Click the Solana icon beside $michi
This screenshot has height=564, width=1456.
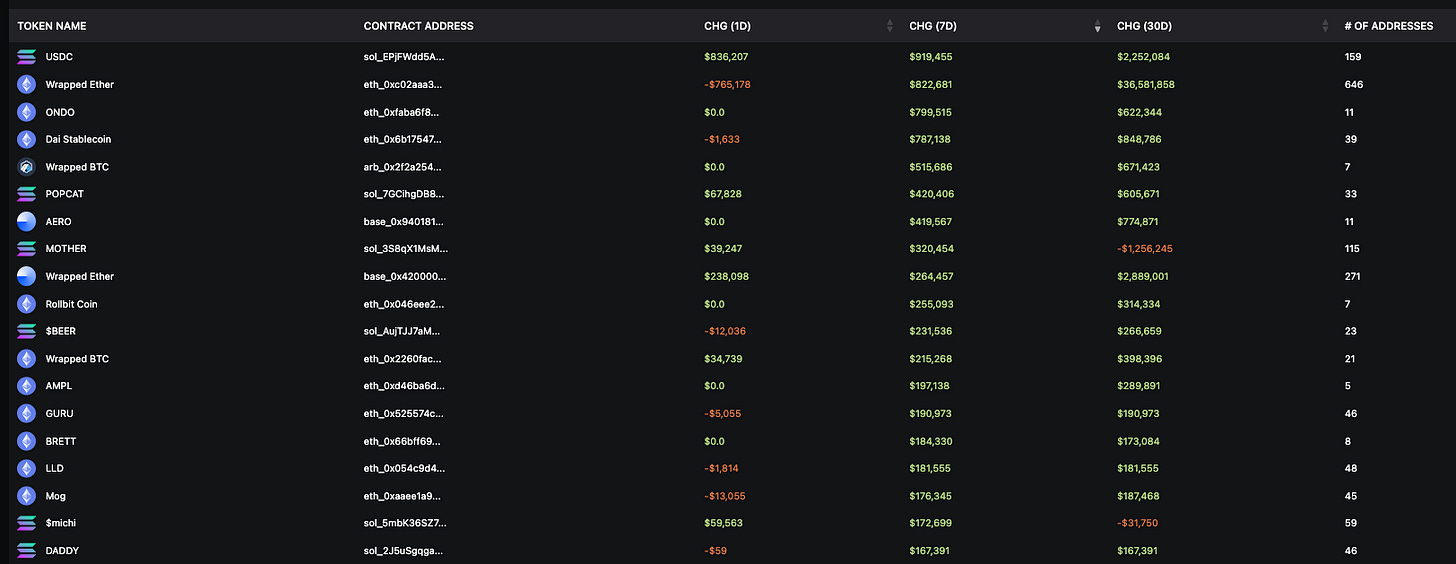pos(26,523)
